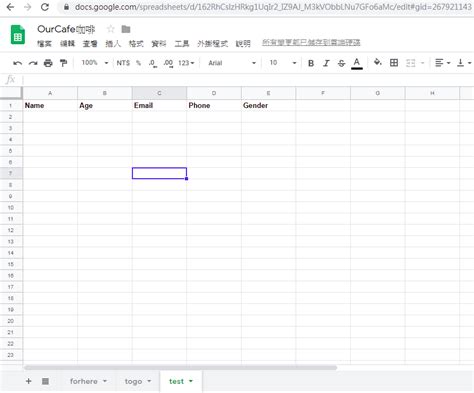Switch to the forhere sheet tab
This screenshot has height=393, width=474.
tap(84, 381)
